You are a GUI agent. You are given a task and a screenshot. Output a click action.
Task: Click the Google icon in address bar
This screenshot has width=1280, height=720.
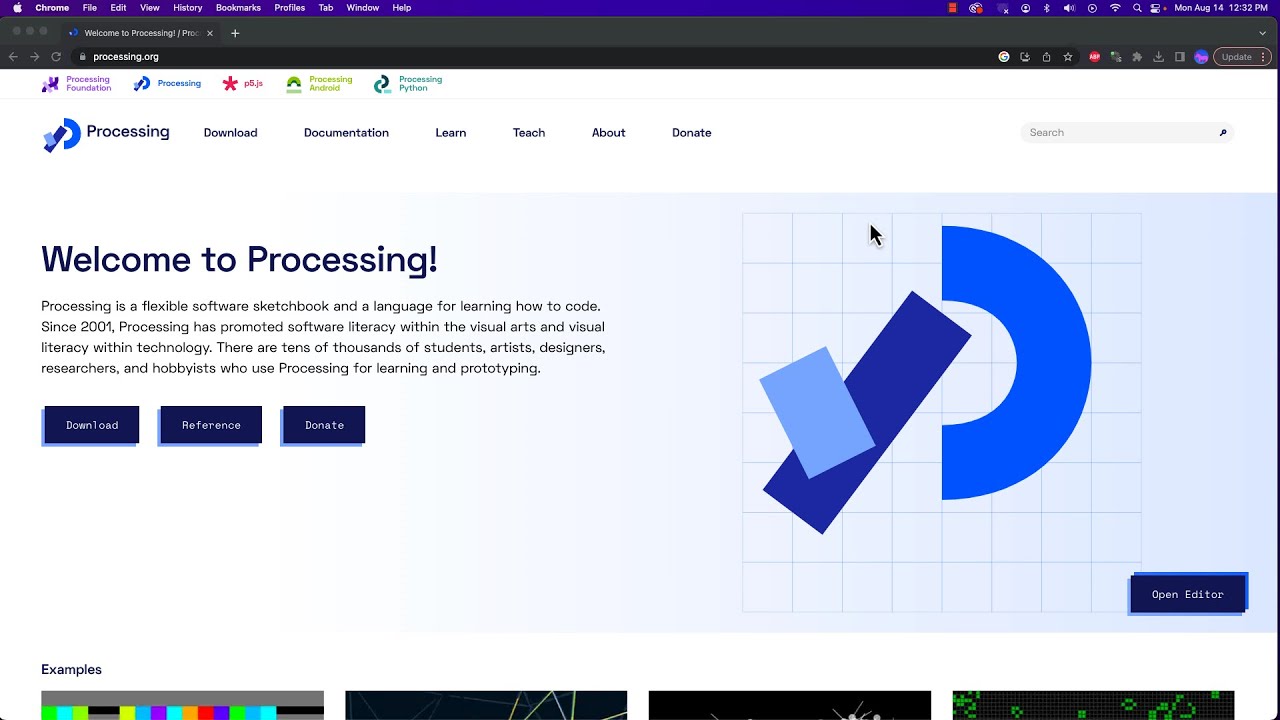1004,57
